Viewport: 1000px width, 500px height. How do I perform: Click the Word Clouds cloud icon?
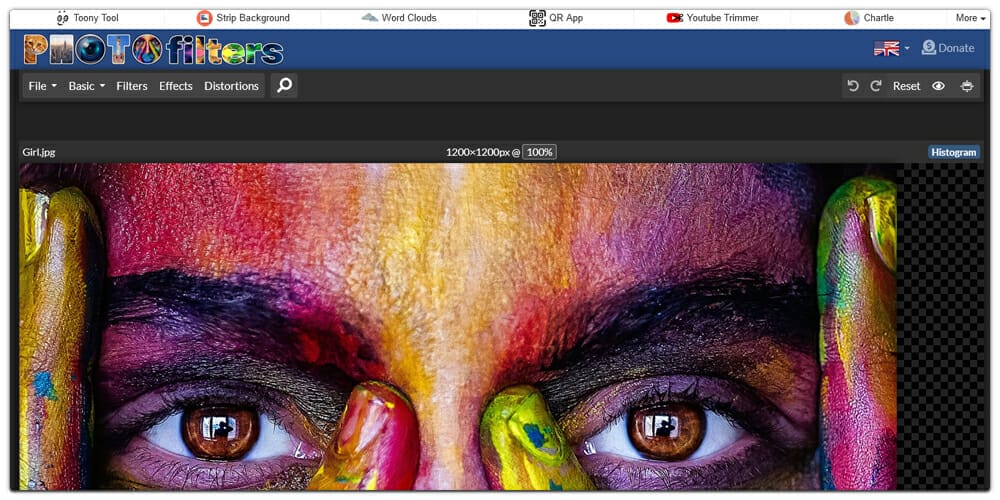click(370, 18)
